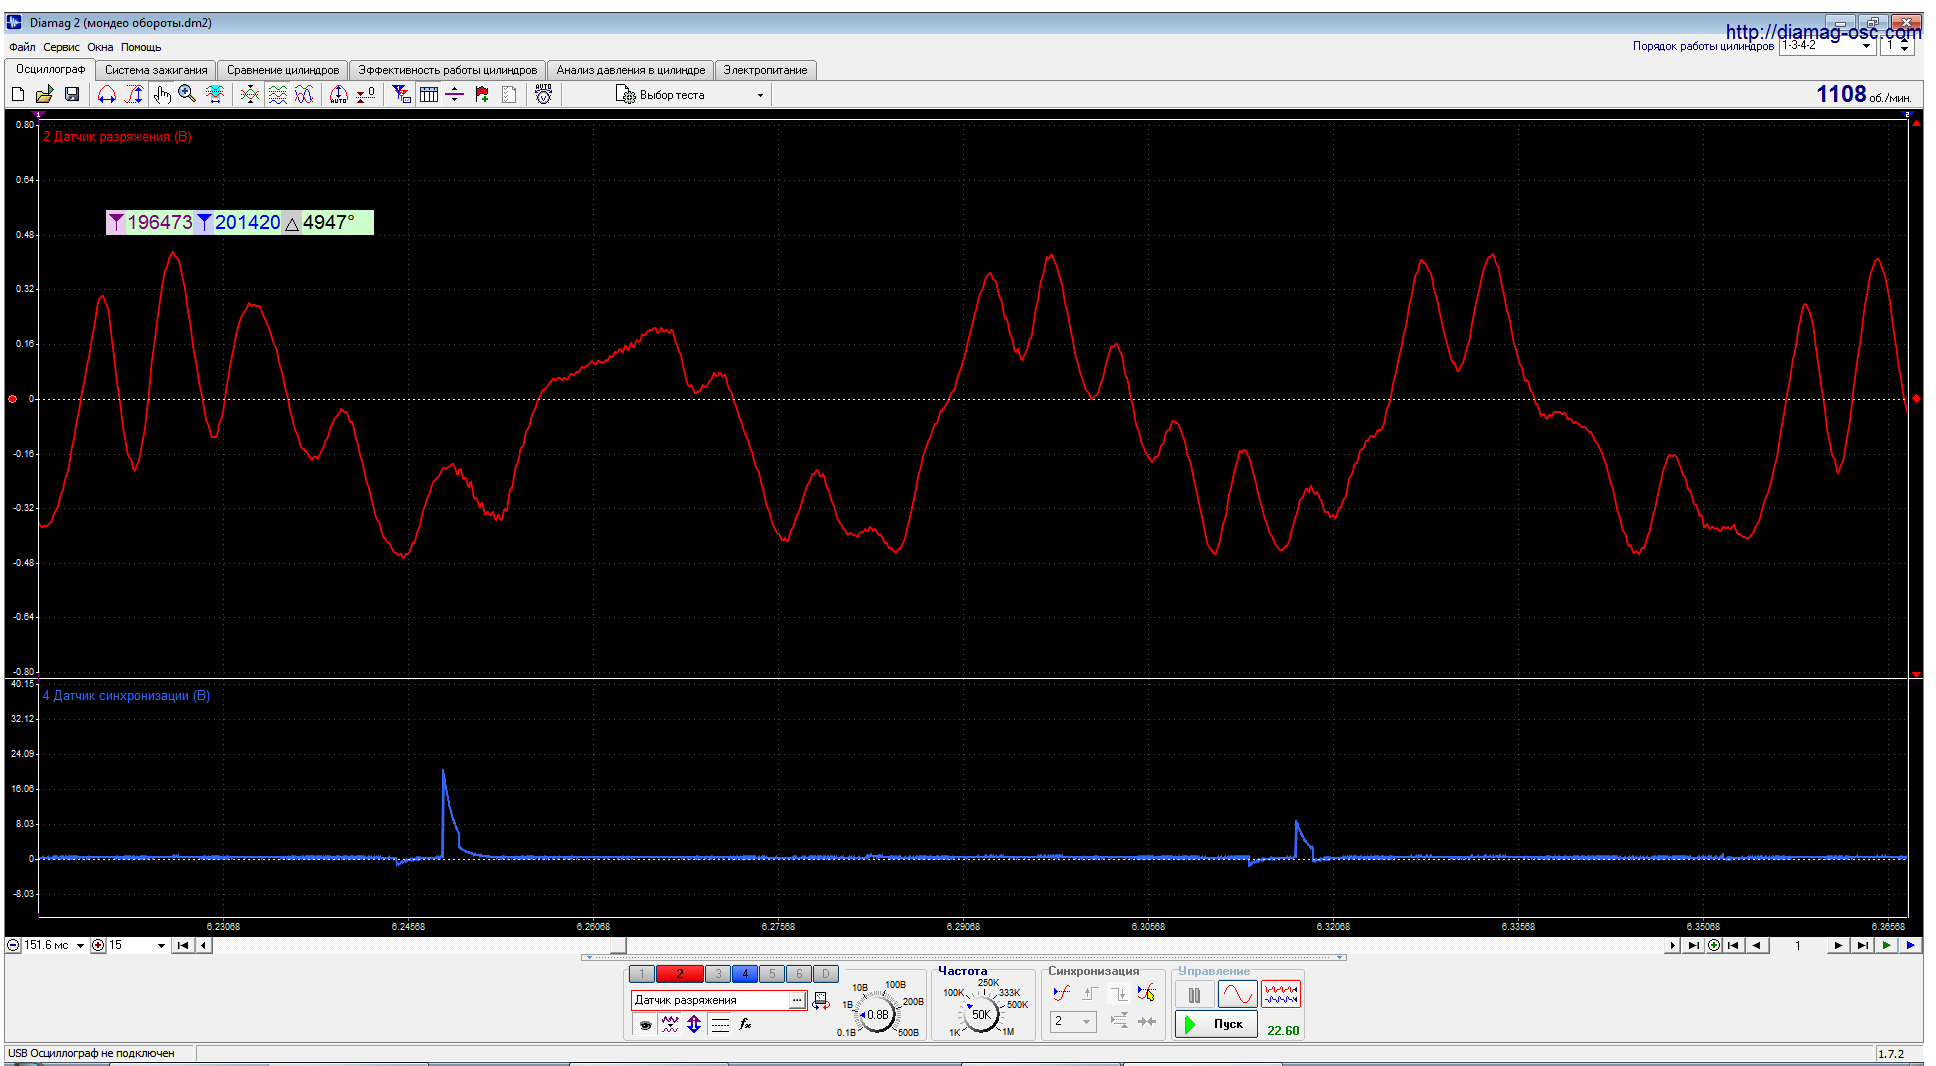Screen dimensions: 1936x1066
Task: Click the pause button in Управление
Action: tap(1194, 995)
